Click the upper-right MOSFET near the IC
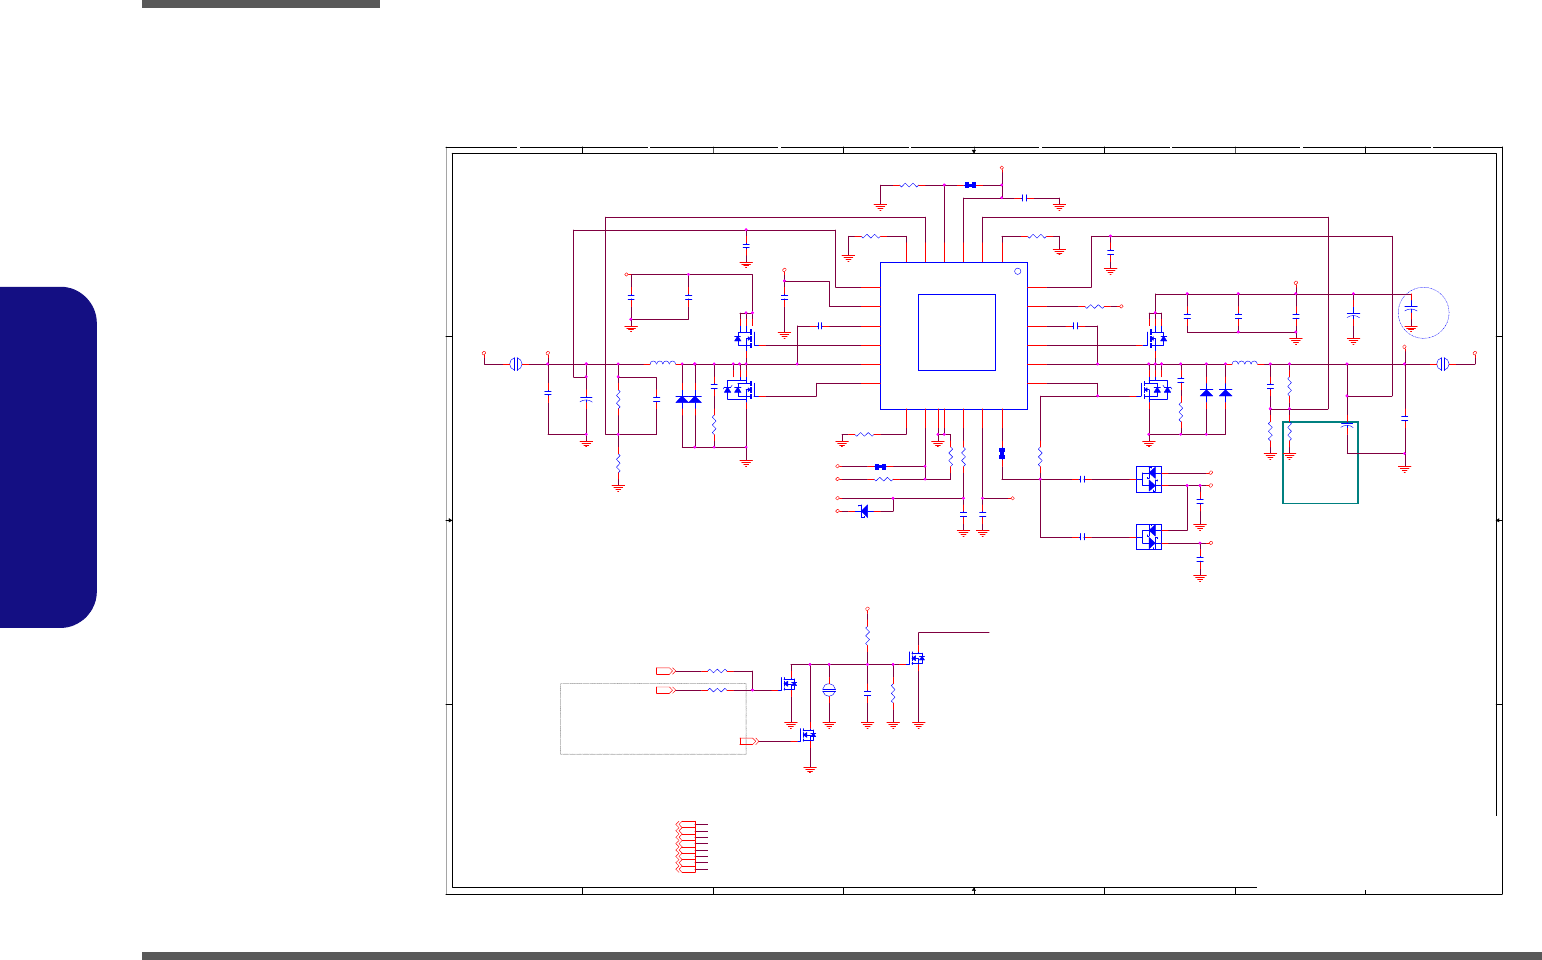This screenshot has height=960, width=1542. [1157, 337]
